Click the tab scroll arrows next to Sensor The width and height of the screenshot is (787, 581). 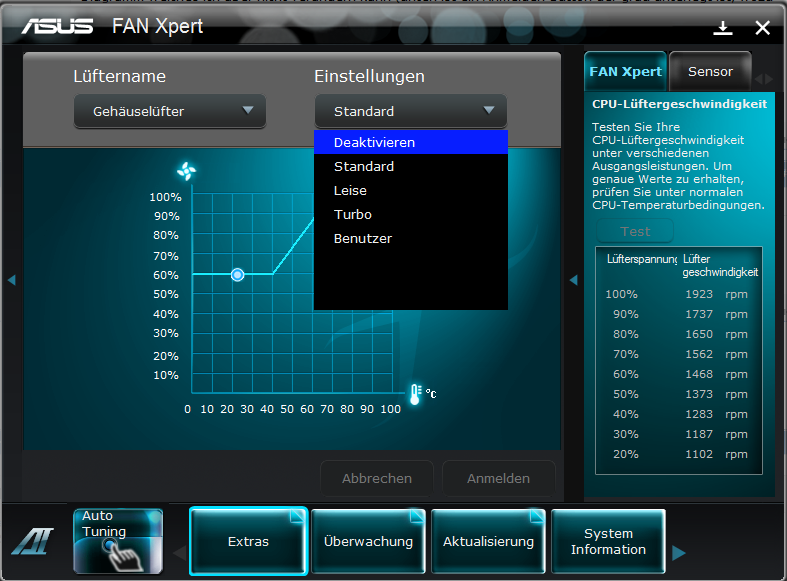point(763,79)
